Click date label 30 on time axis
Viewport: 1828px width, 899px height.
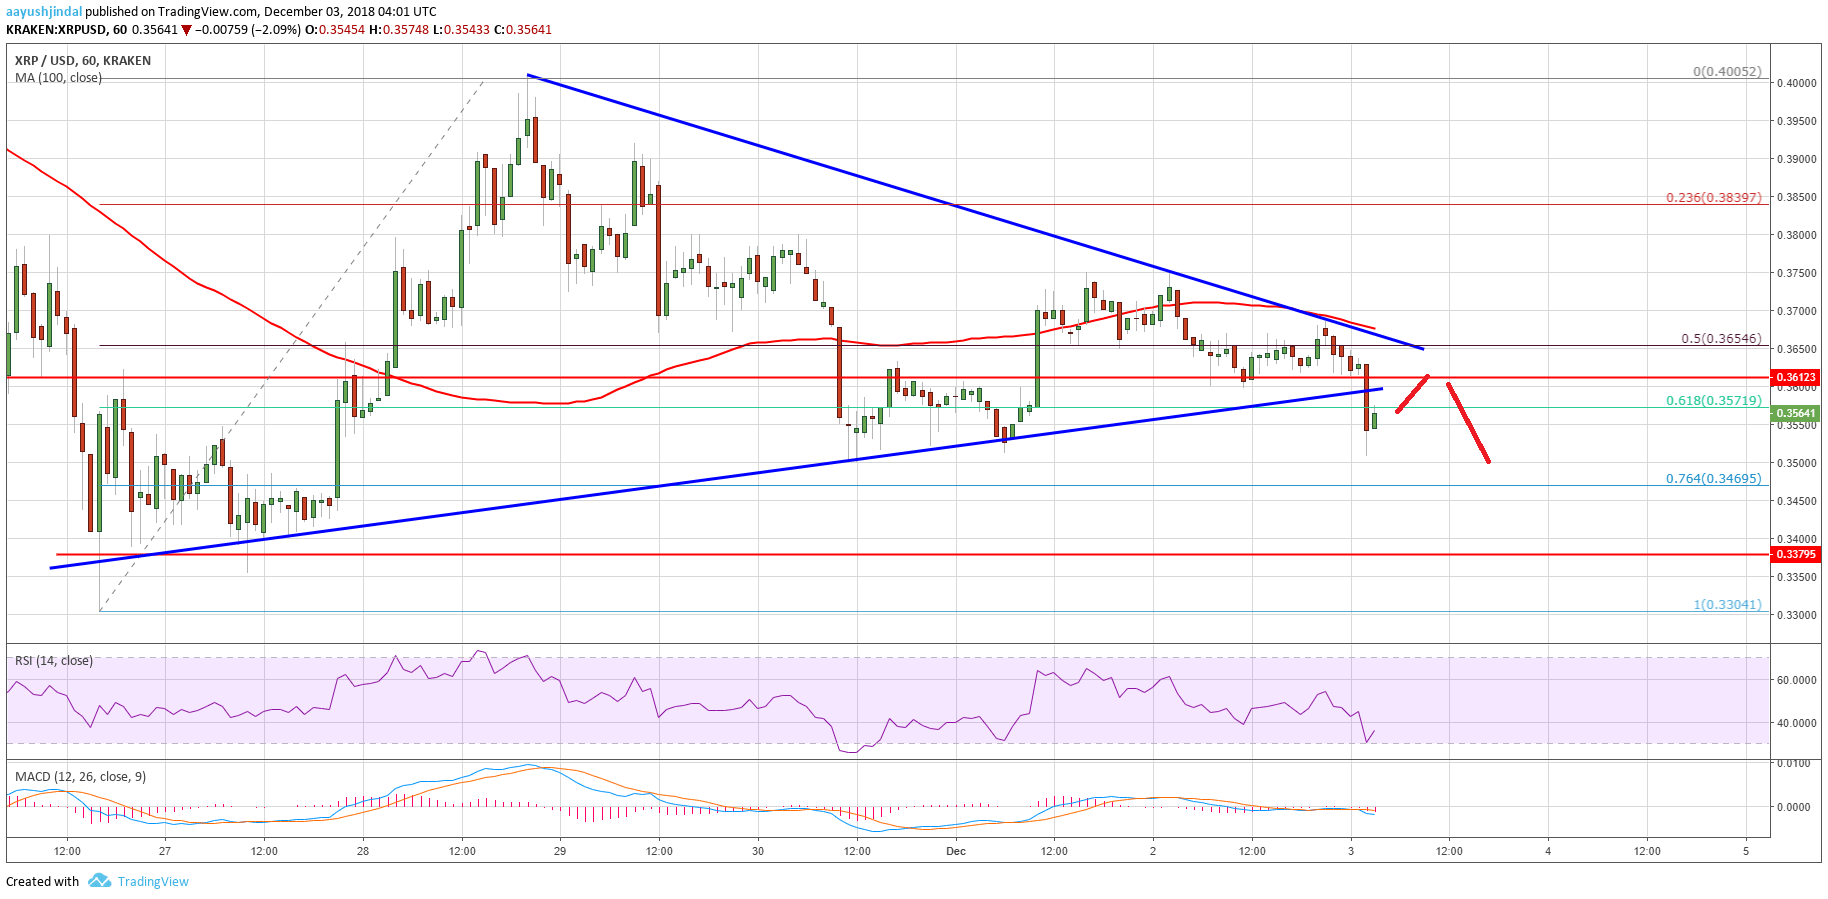758,852
